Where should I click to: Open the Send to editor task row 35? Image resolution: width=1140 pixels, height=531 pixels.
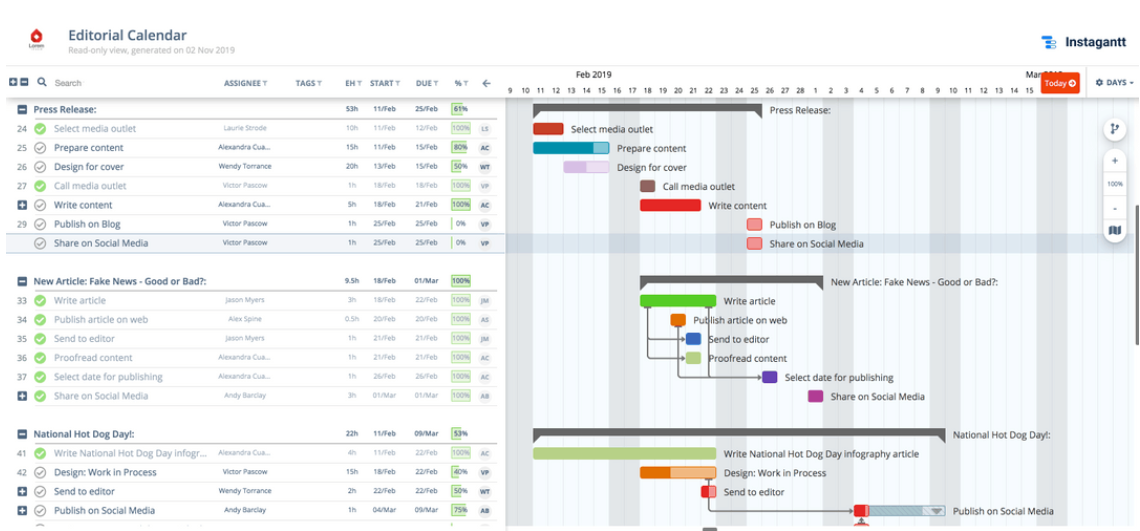(84, 339)
